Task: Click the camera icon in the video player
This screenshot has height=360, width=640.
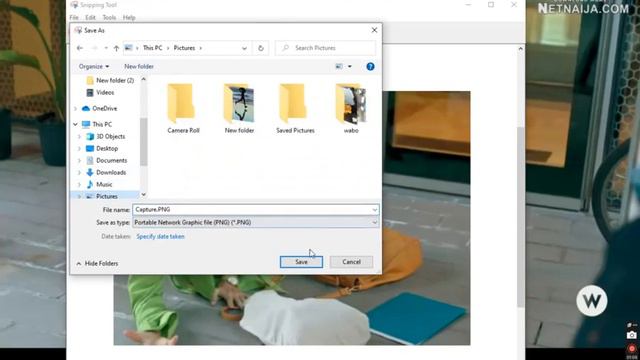Action: click(x=631, y=335)
